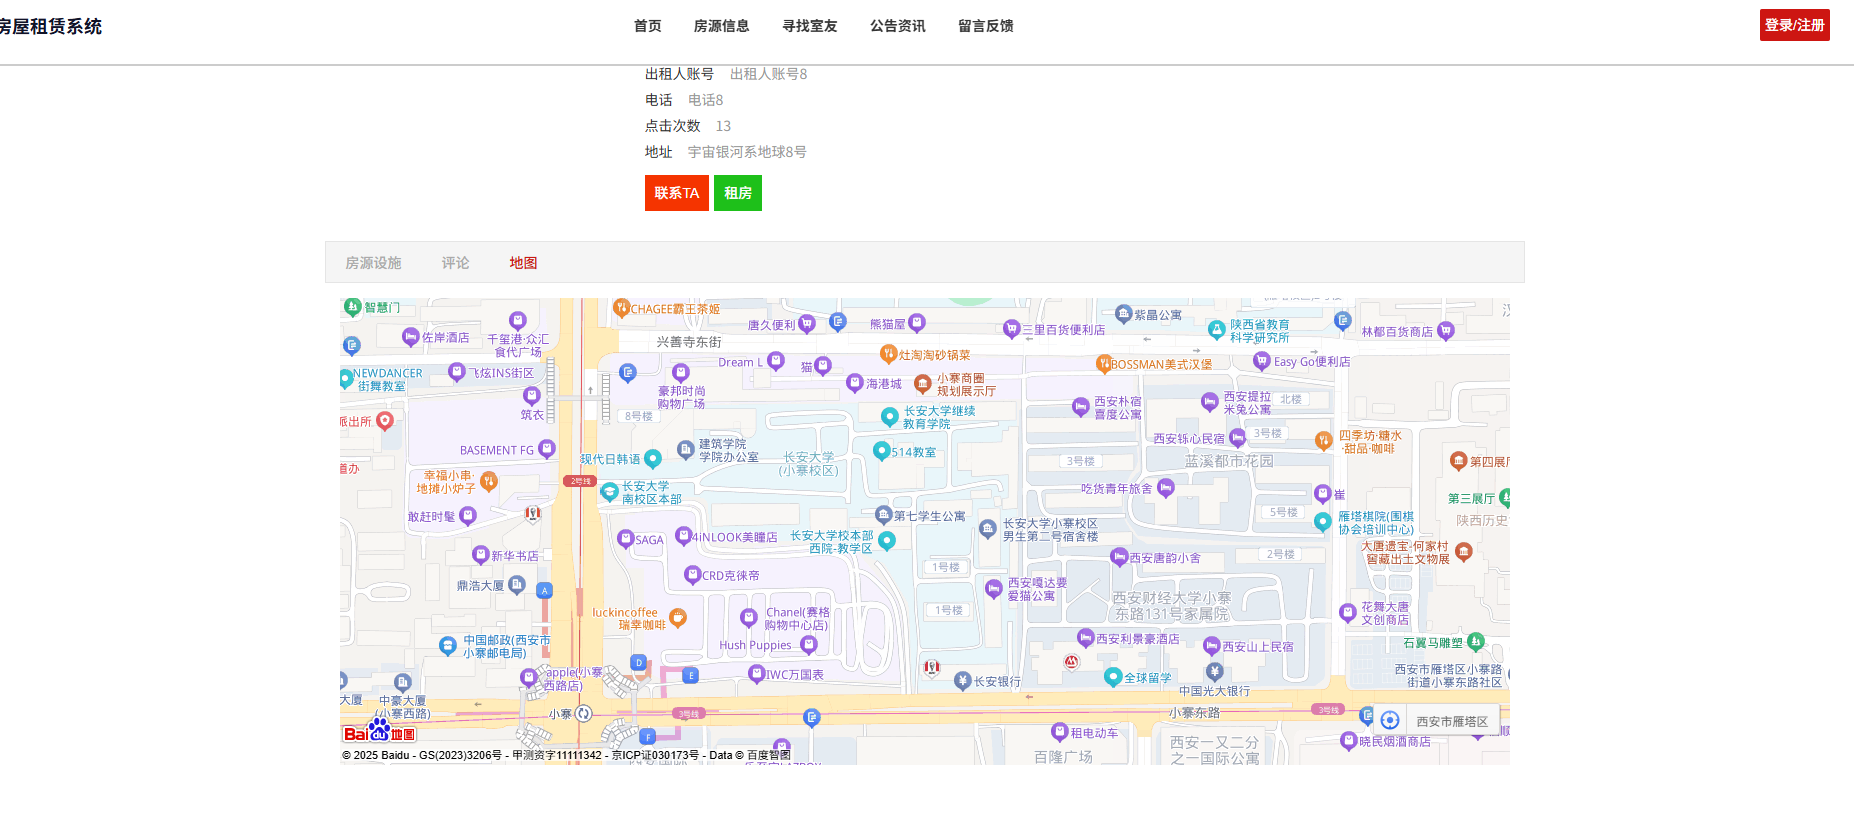Screen dimensions: 1854x818
Task: Click the 西安市雁塔区 location label
Action: (x=1451, y=722)
